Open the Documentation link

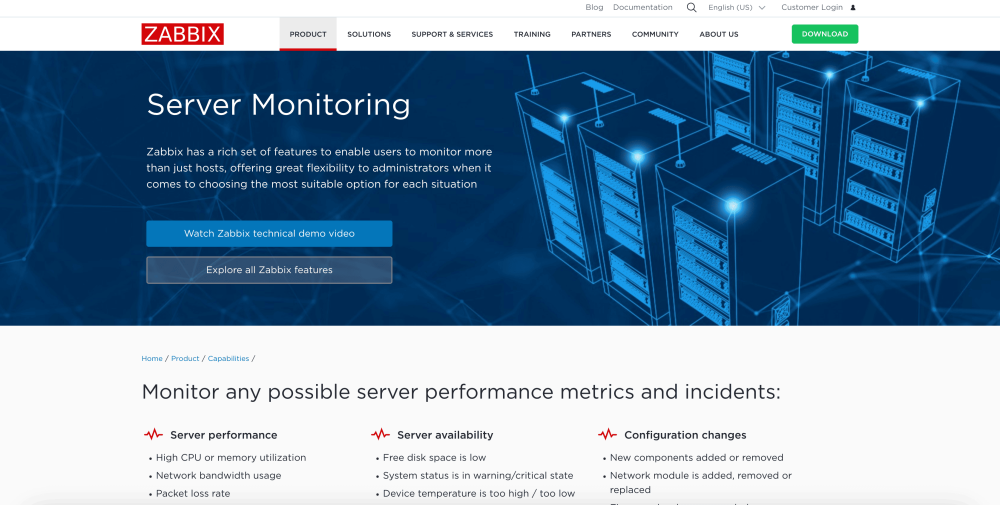tap(643, 8)
